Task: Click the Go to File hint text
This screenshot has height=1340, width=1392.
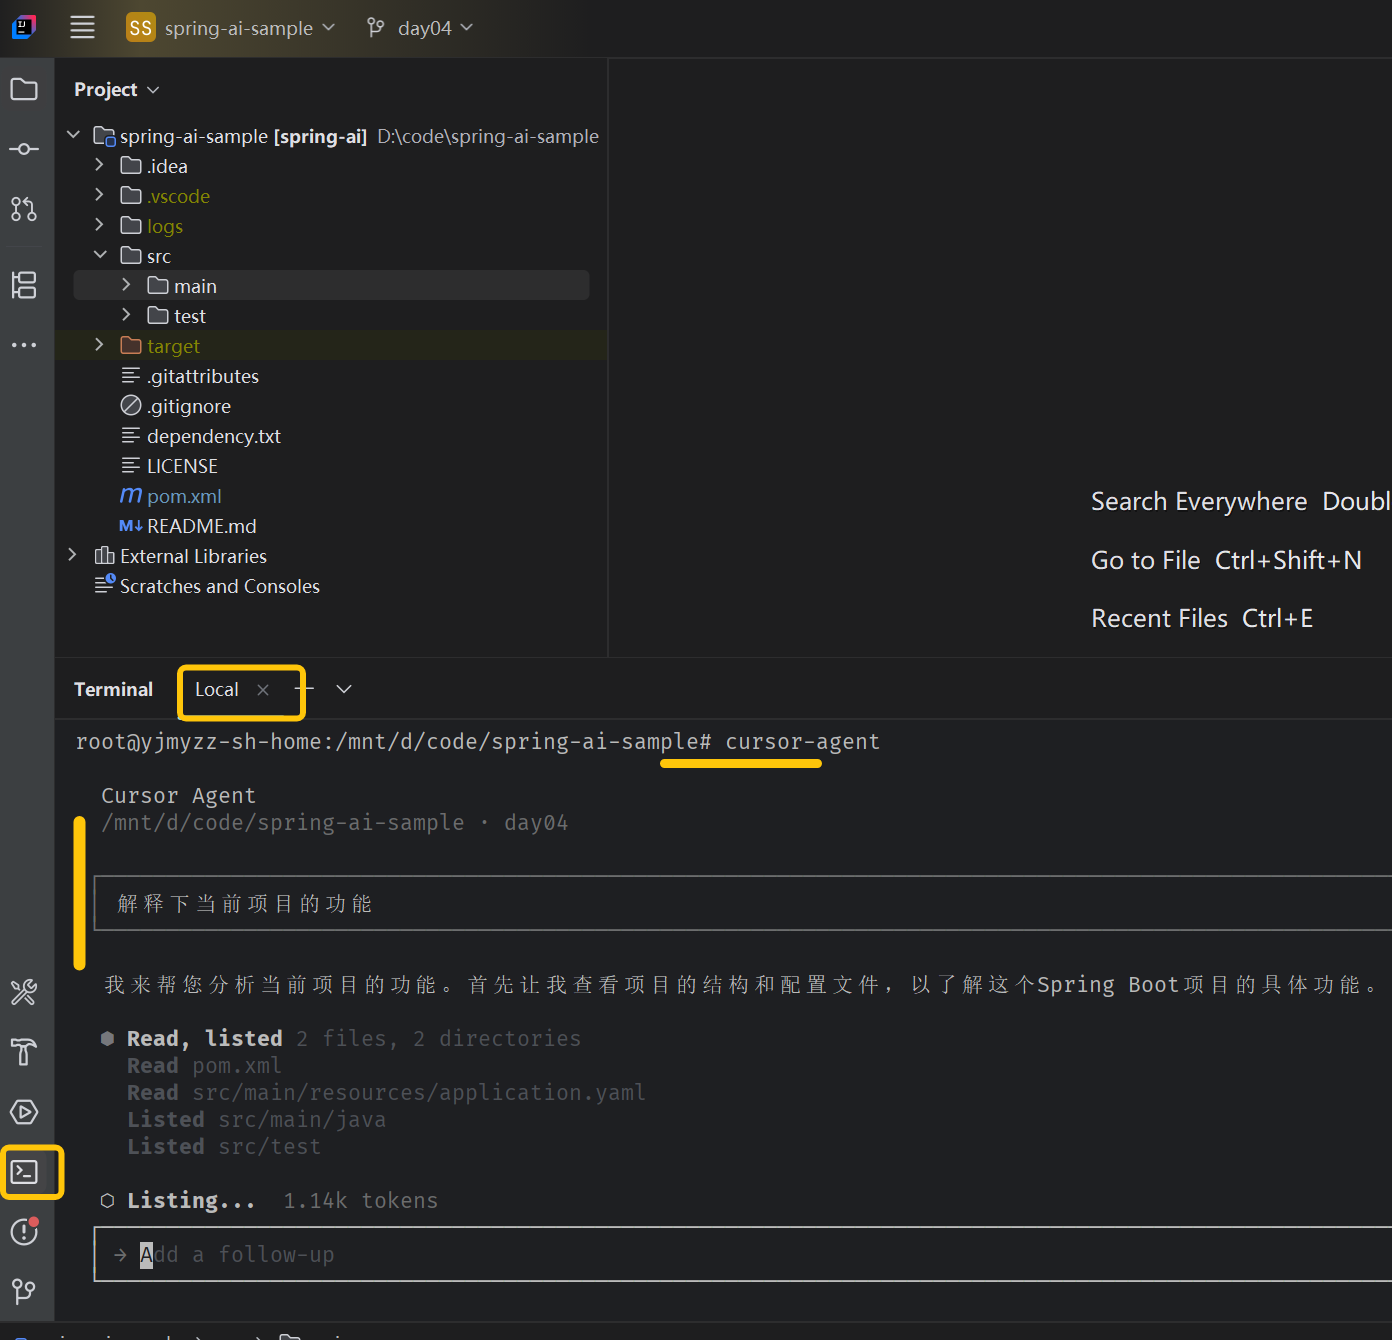Action: click(x=1145, y=560)
